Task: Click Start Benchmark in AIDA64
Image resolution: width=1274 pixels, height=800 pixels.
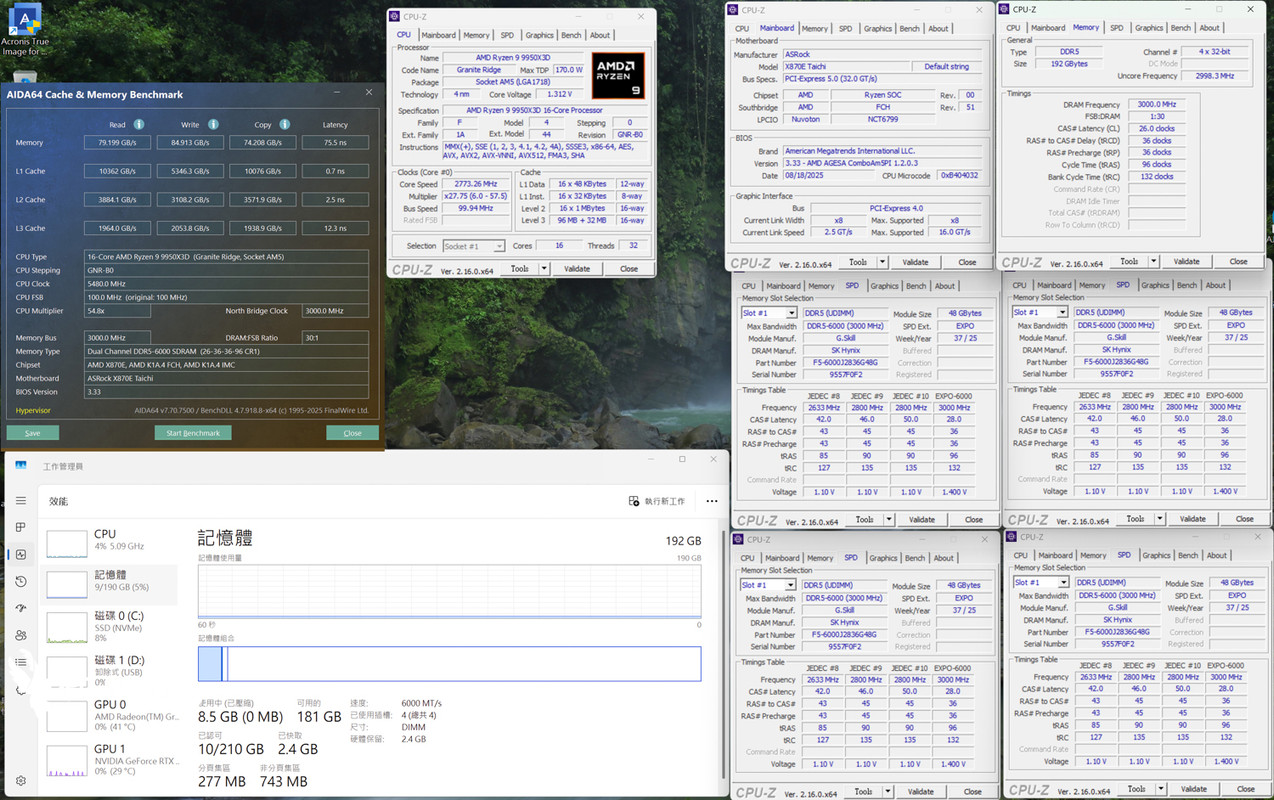Action: coord(193,433)
